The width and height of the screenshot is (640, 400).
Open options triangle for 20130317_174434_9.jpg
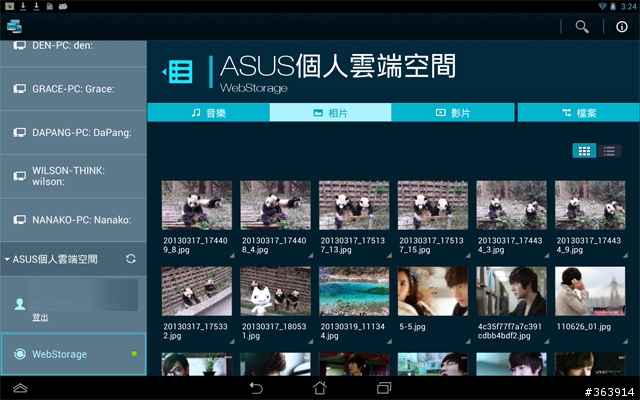pos(625,256)
